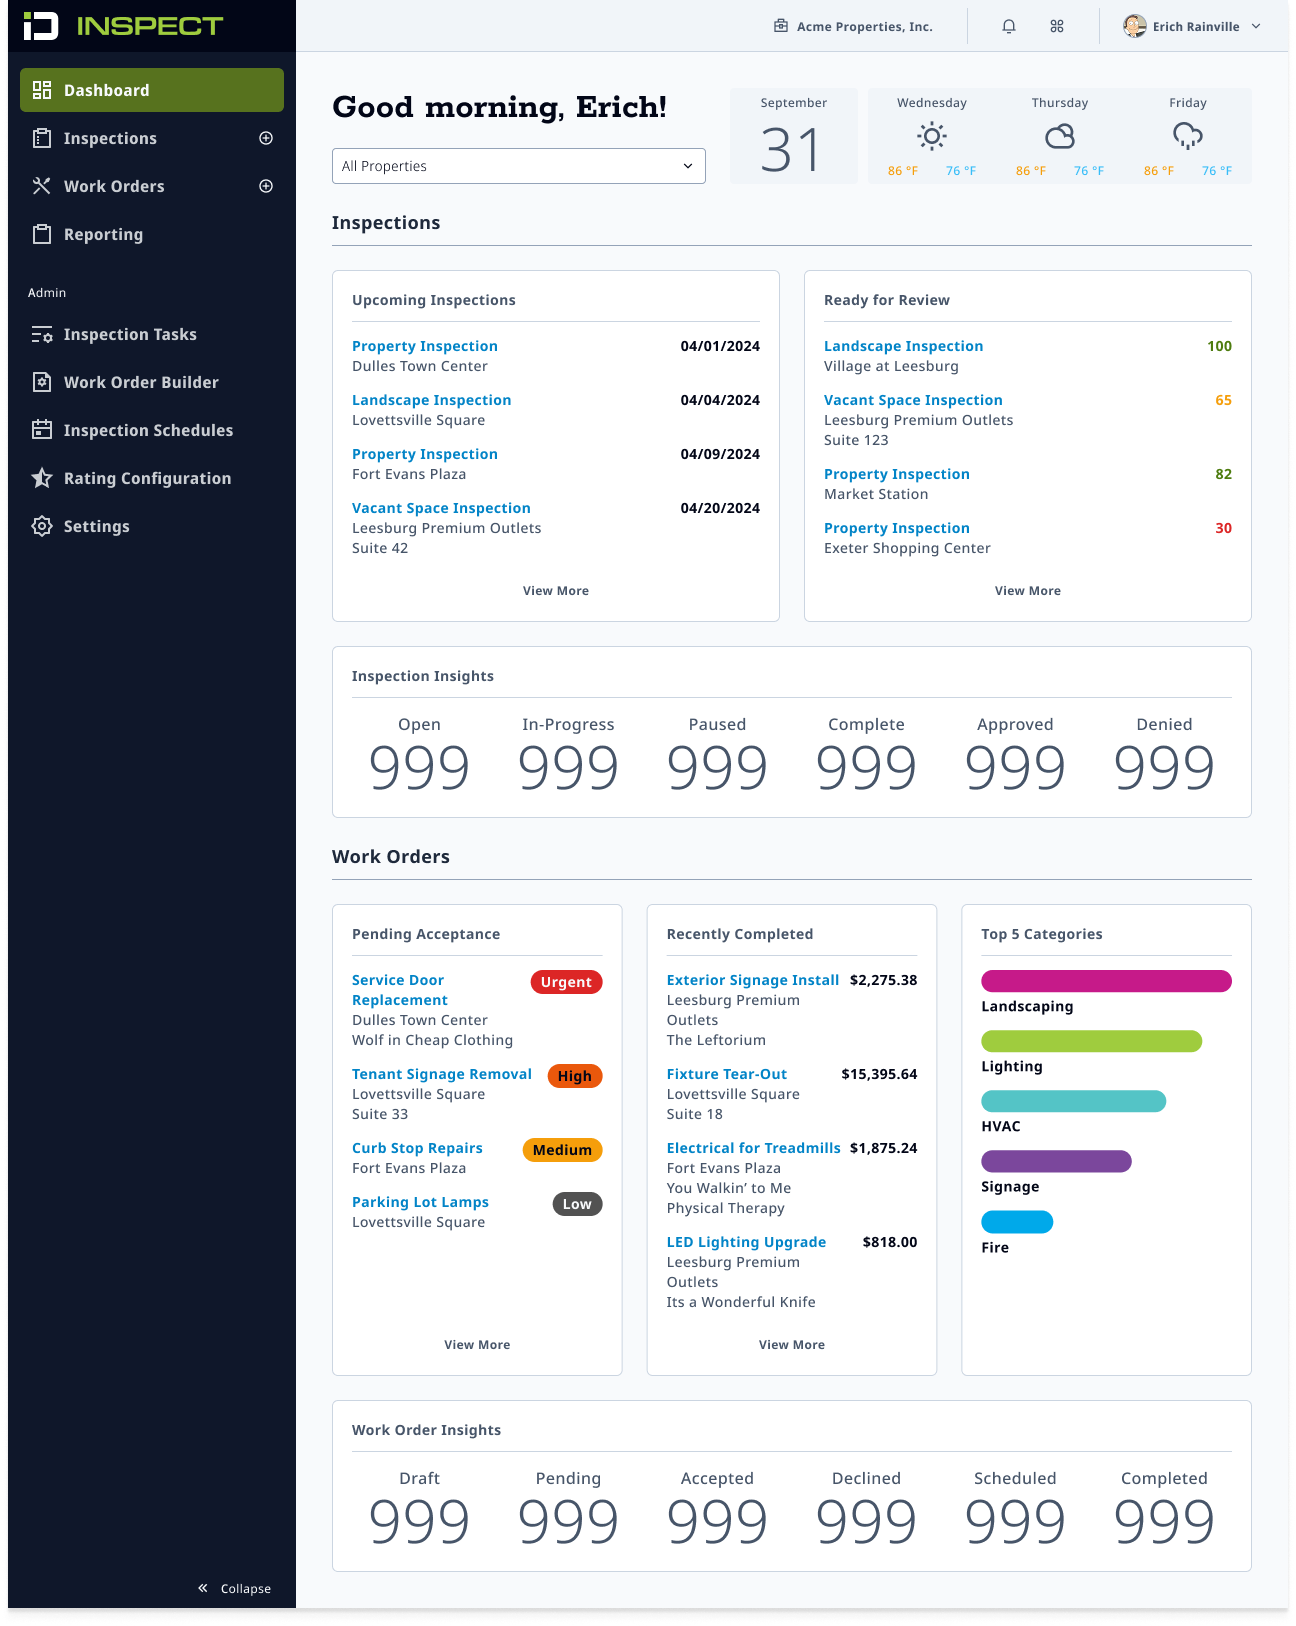
Task: Click the Dashboard grid icon
Action: 42,90
